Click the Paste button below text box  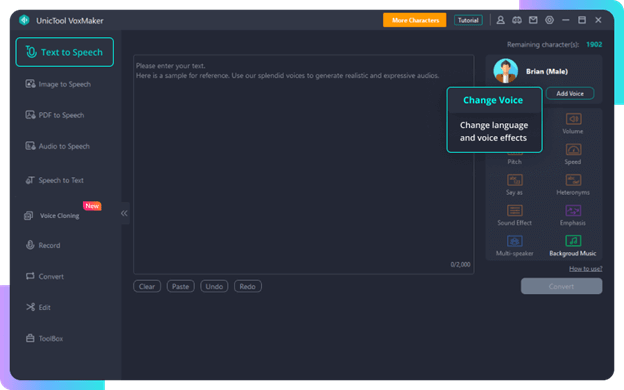pyautogui.click(x=180, y=287)
